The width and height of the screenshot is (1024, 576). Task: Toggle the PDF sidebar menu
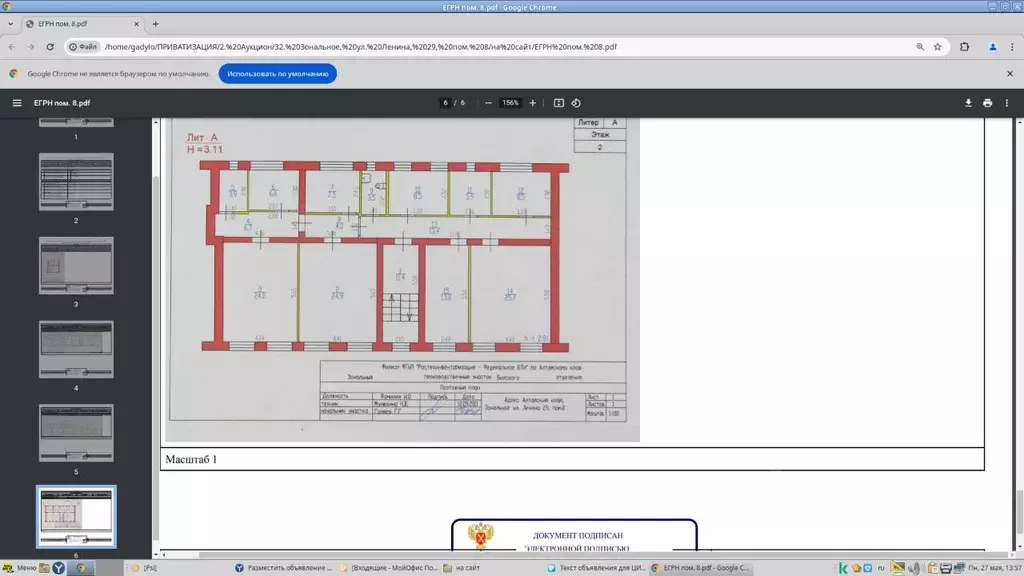pos(17,103)
